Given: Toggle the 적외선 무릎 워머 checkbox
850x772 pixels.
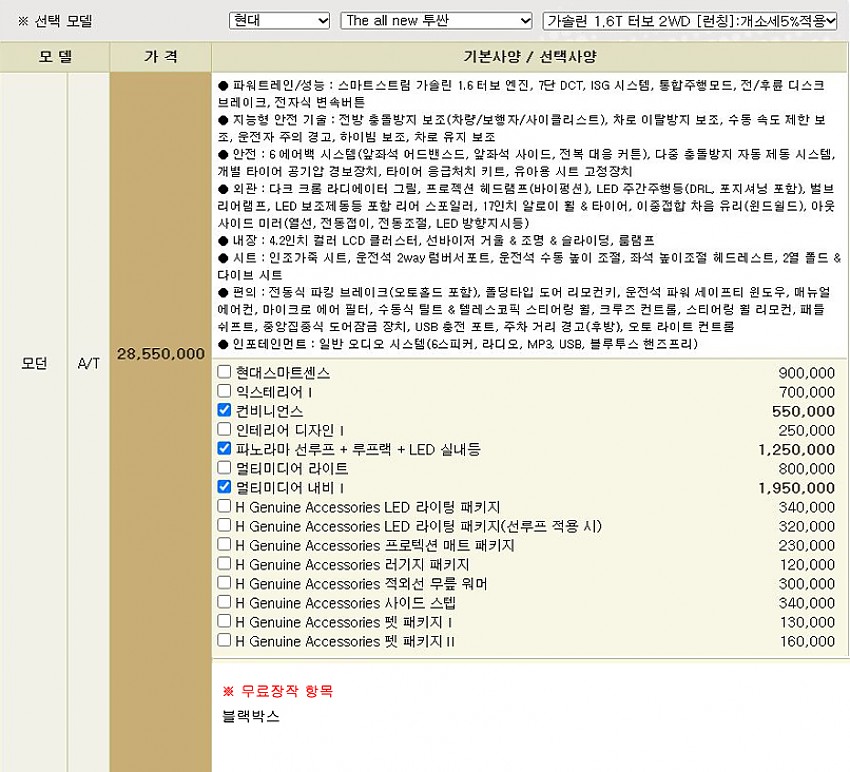Looking at the screenshot, I should click(224, 583).
